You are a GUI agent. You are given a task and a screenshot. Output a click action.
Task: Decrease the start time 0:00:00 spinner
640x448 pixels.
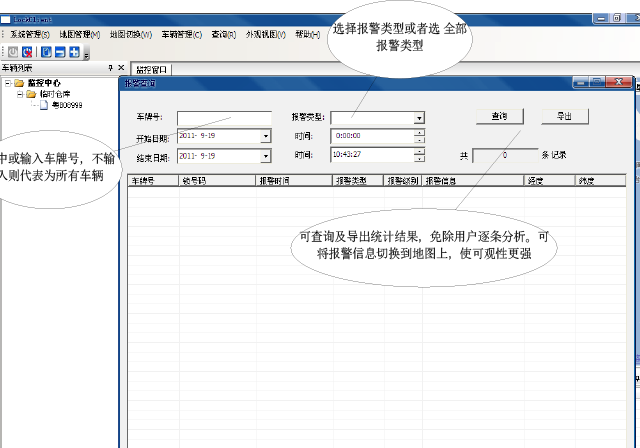[x=419, y=140]
